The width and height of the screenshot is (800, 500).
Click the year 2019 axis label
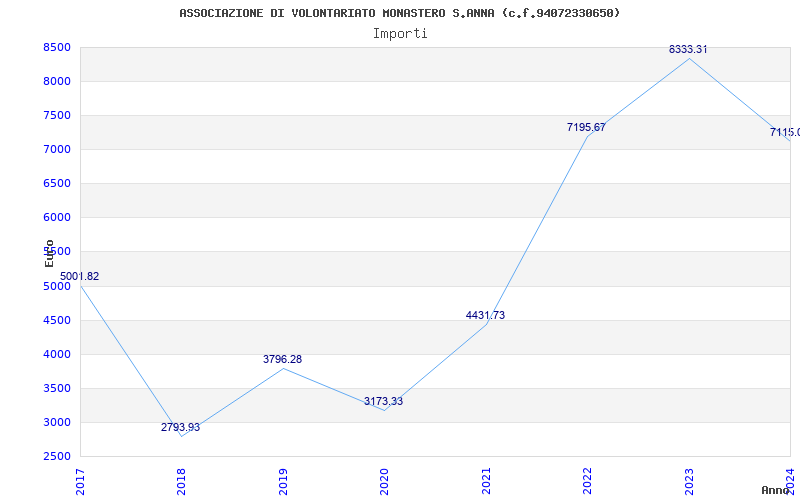tap(283, 482)
